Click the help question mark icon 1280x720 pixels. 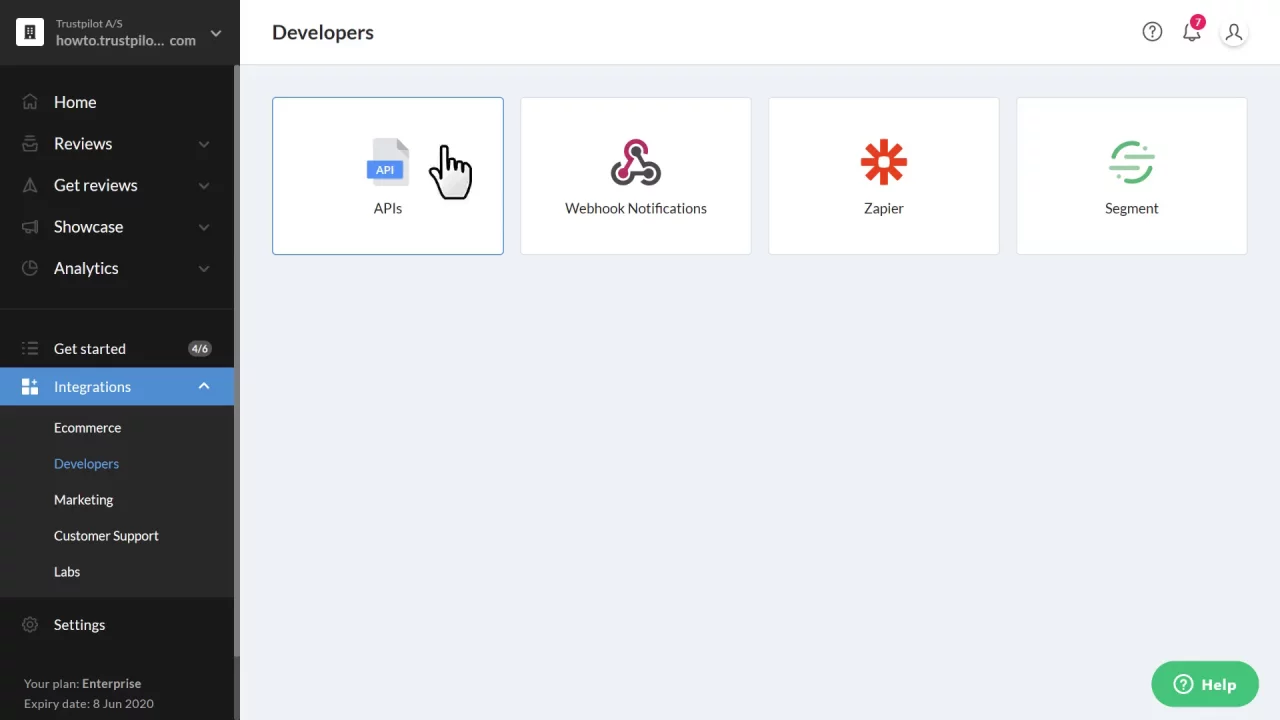[1152, 32]
